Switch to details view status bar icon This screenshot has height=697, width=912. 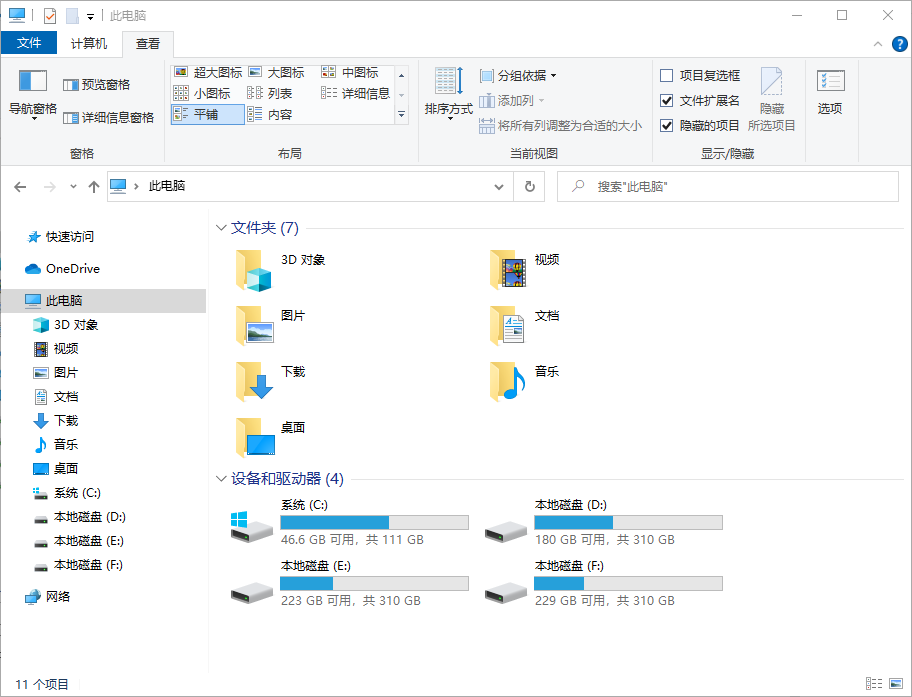click(x=874, y=684)
